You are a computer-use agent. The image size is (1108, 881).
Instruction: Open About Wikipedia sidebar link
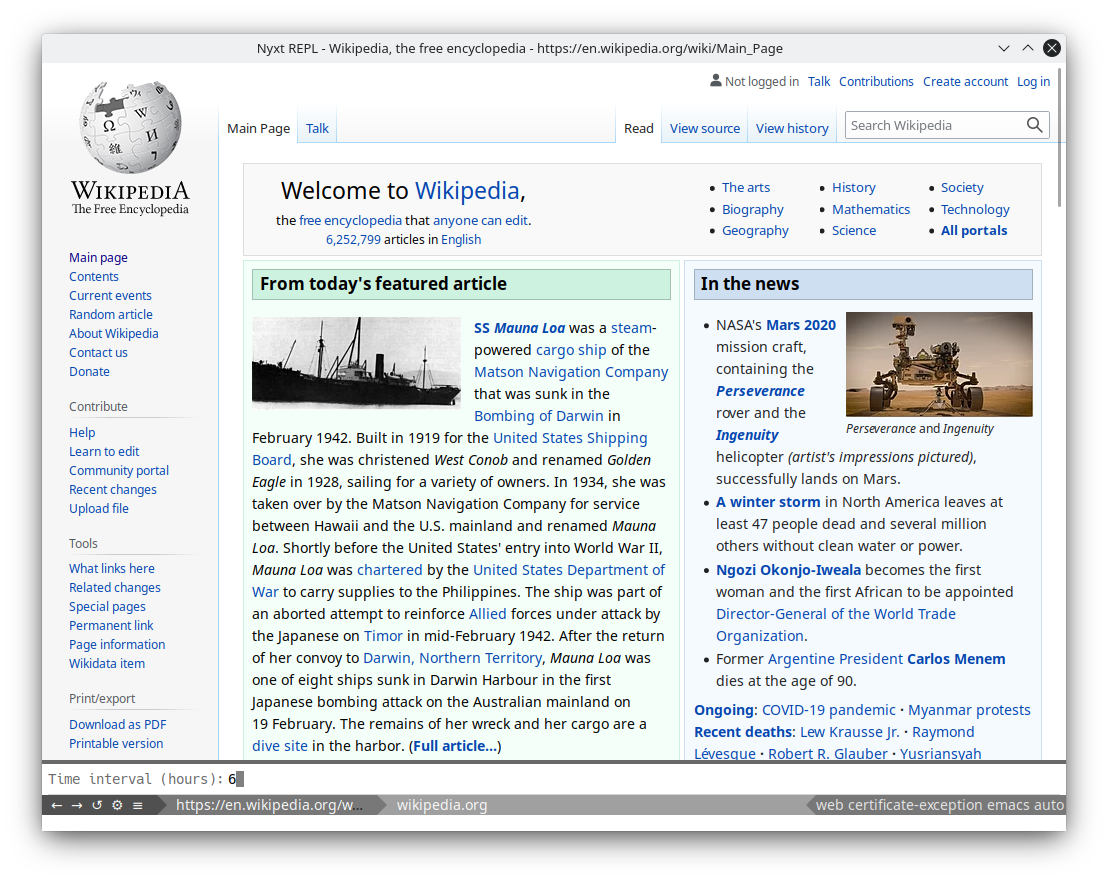click(x=114, y=333)
